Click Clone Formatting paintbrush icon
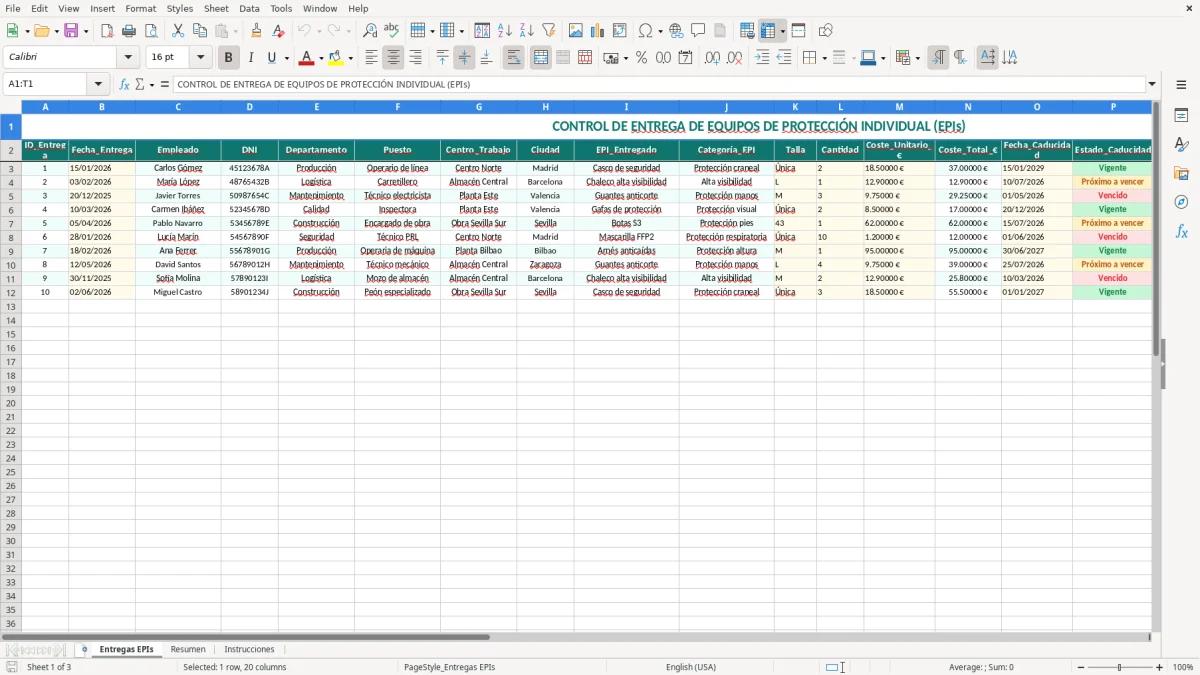The height and width of the screenshot is (675, 1200). pos(256,31)
